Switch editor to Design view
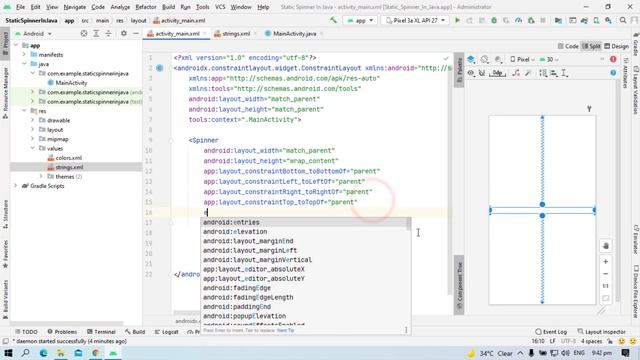This screenshot has height=360, width=640. coord(617,46)
